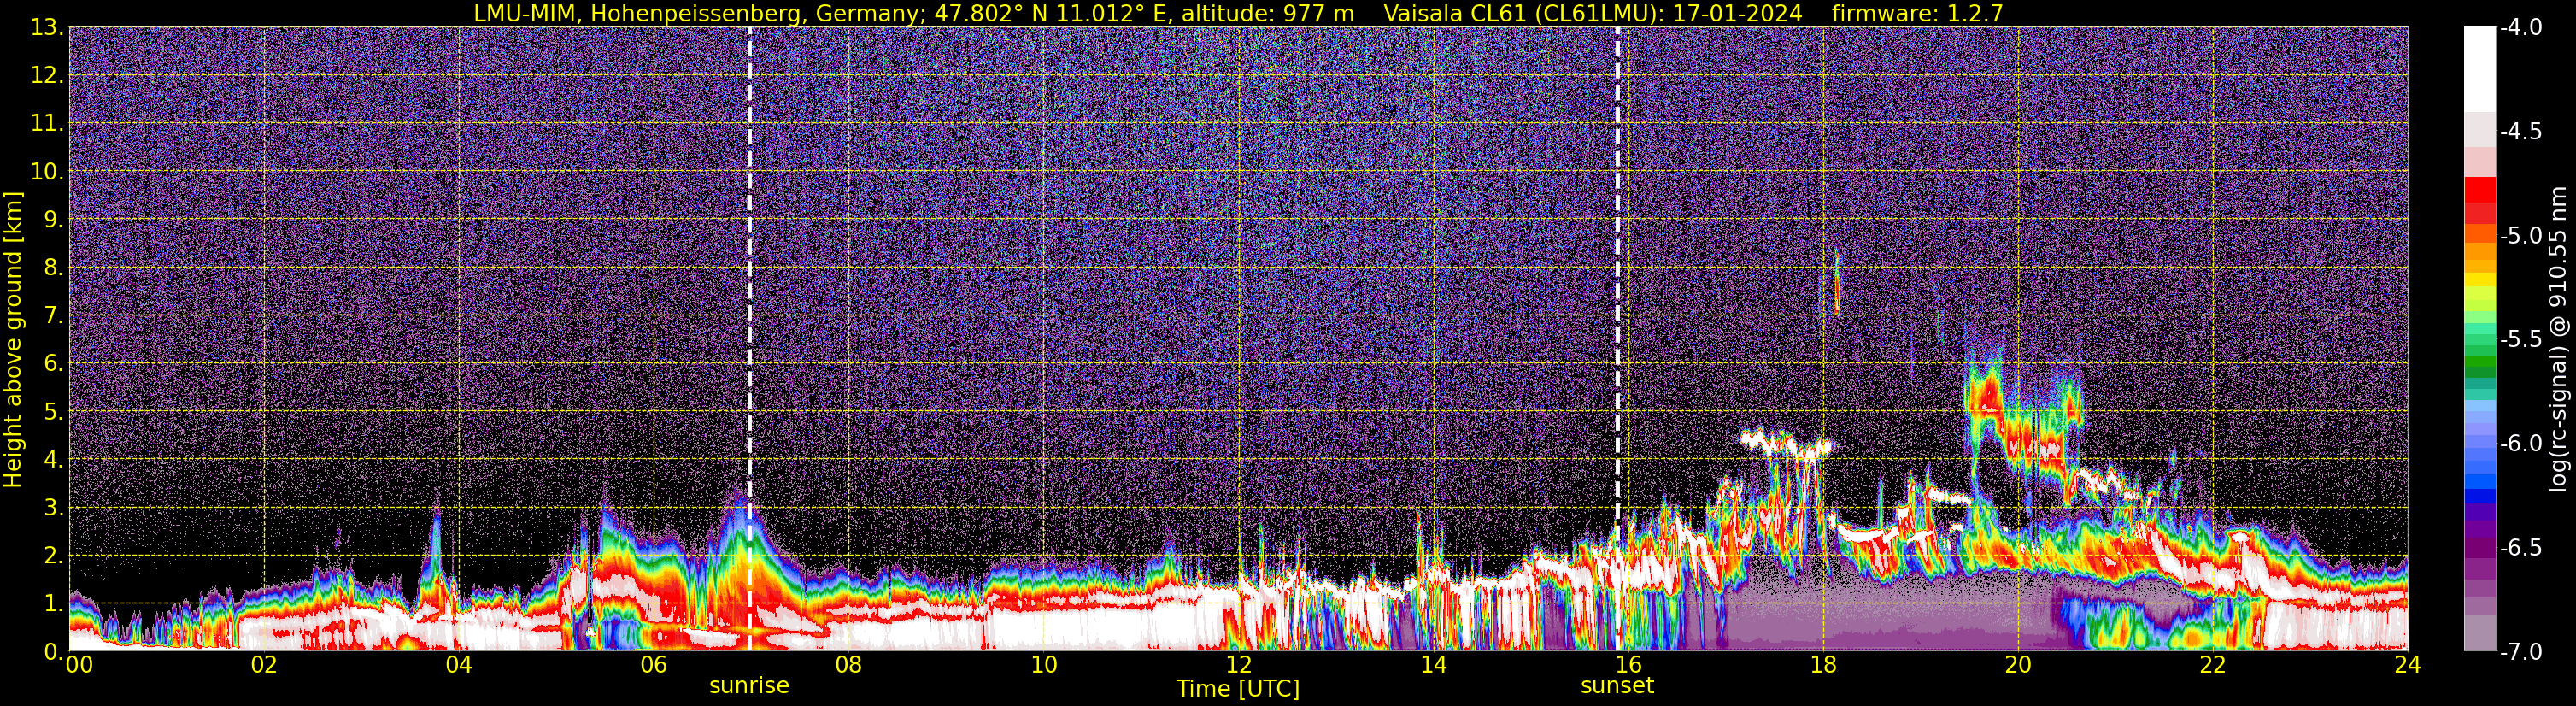Click the time axis tick label '12'
The image size is (2576, 706).
coord(1239,665)
